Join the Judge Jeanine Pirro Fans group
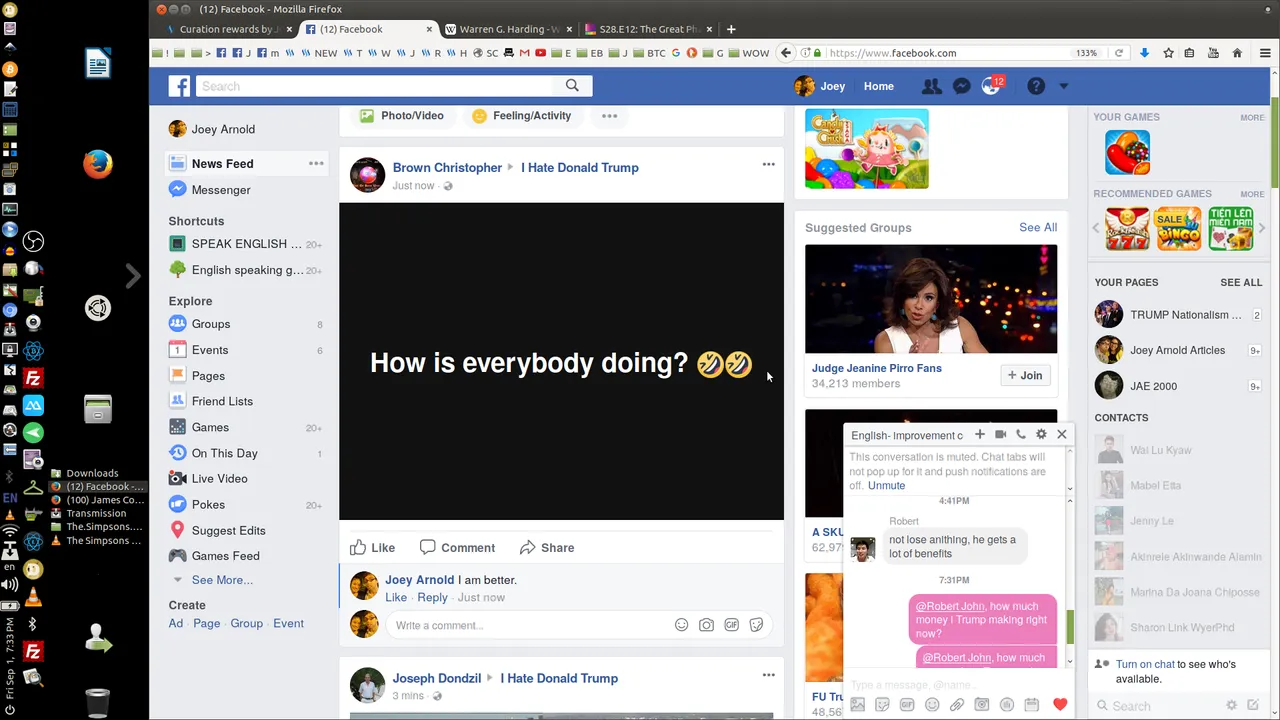The width and height of the screenshot is (1280, 720). tap(1025, 375)
